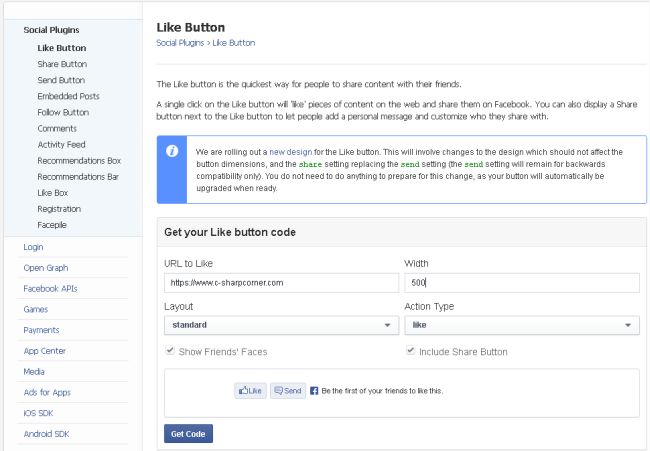
Task: Go to Open Graph section
Action: coord(46,268)
